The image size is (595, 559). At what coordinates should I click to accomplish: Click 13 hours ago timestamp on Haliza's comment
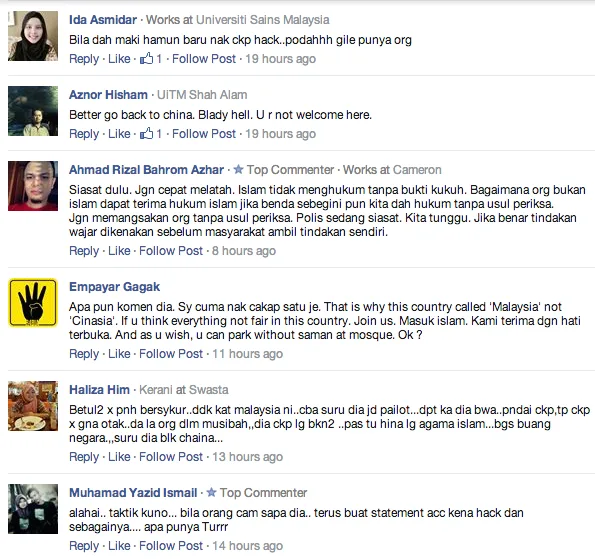(247, 457)
